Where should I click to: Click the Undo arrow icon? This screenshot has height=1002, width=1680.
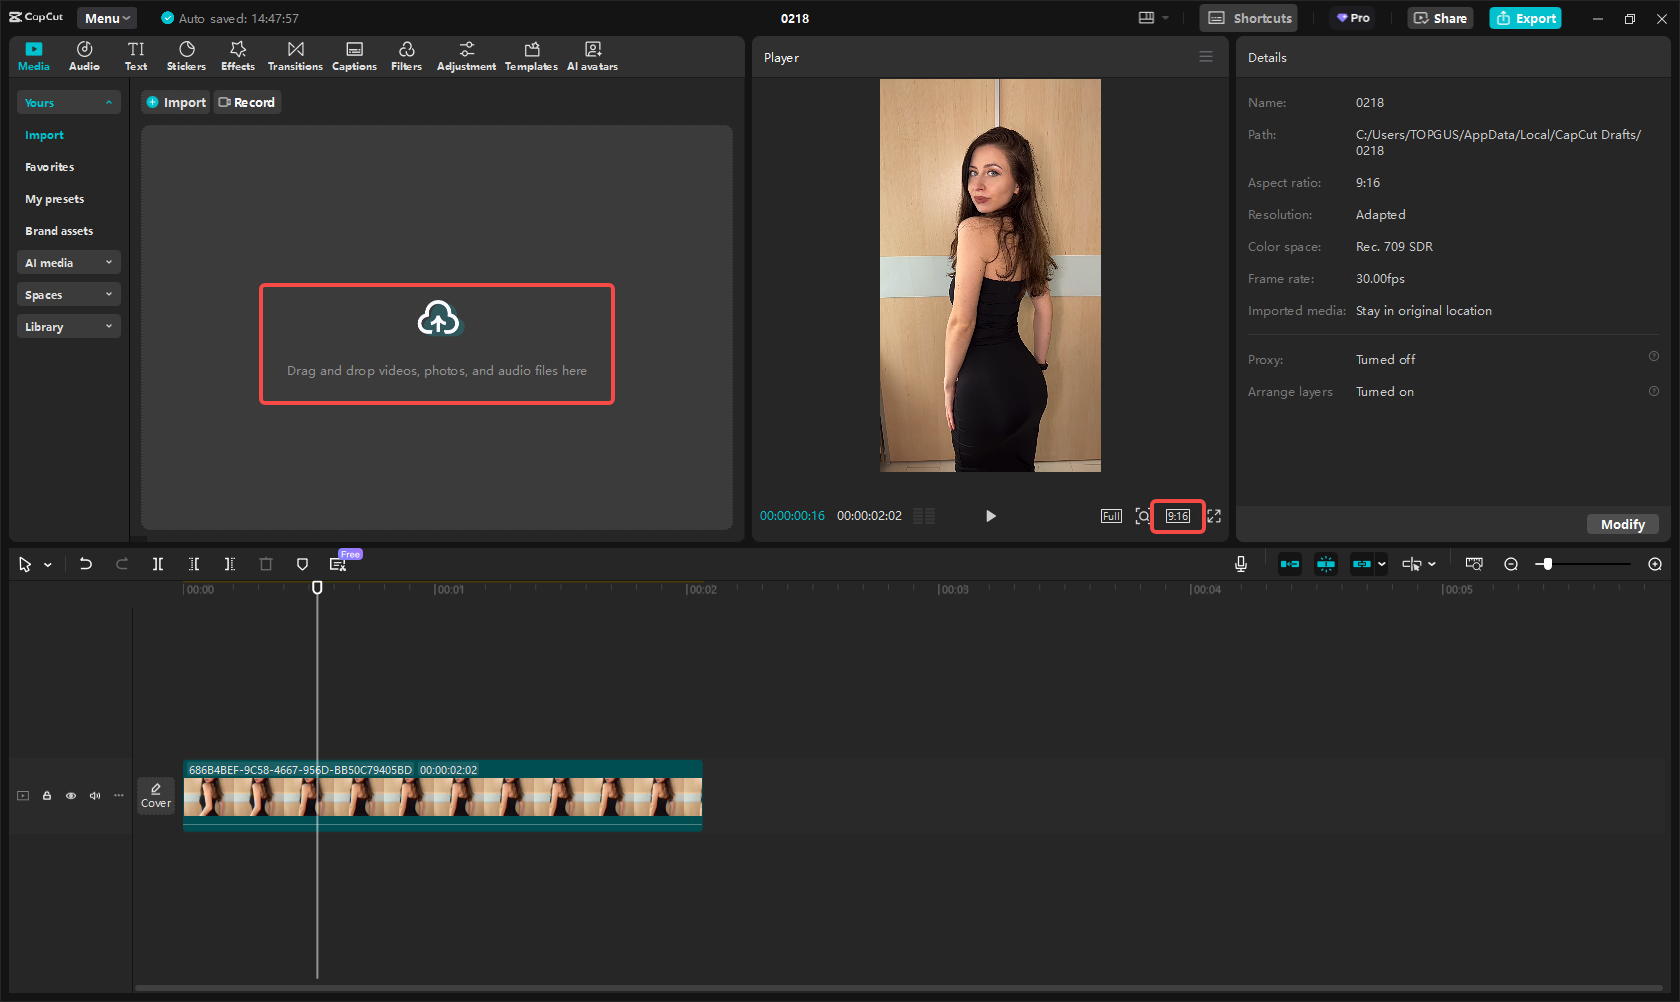coord(86,564)
